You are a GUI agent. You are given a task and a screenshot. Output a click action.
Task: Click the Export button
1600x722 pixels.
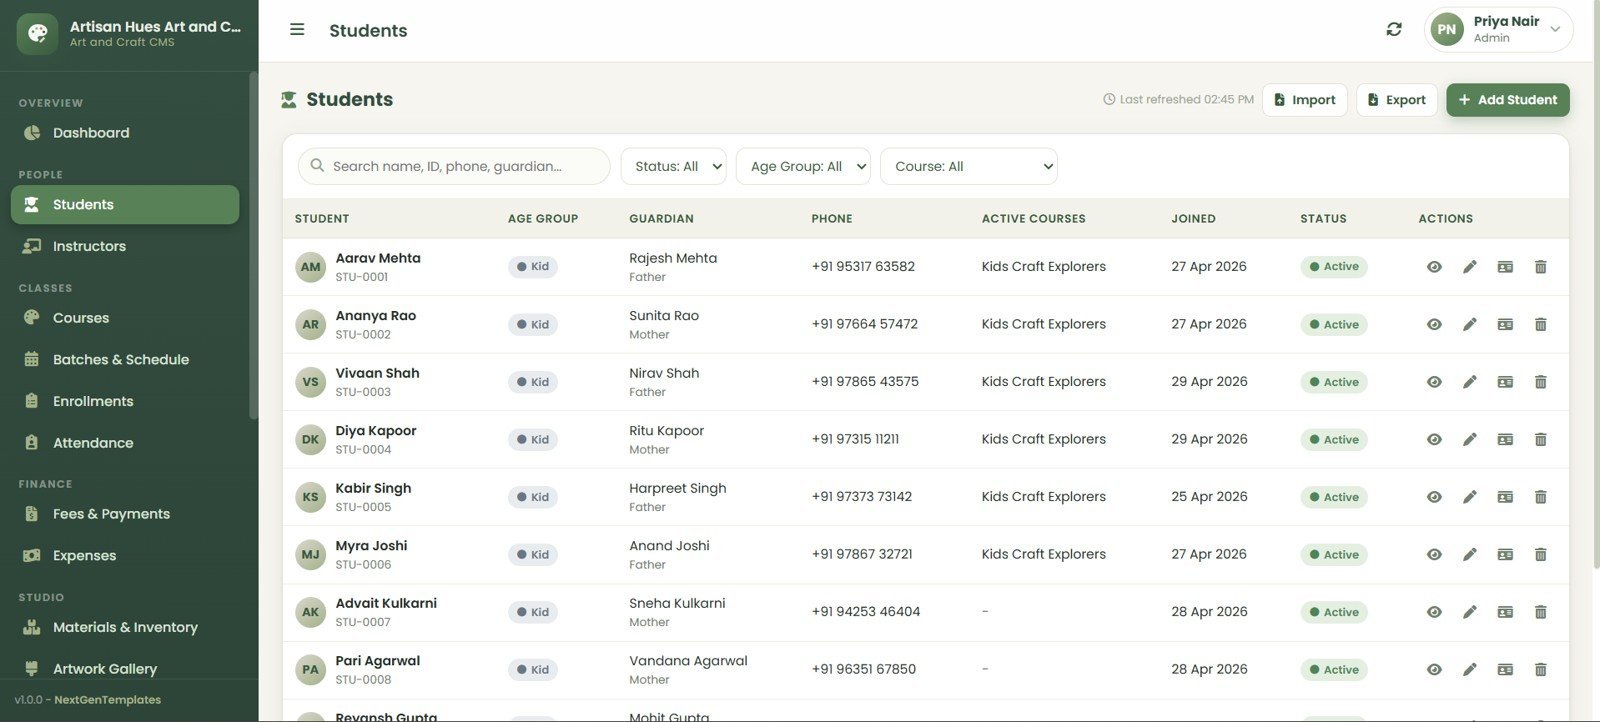1397,100
